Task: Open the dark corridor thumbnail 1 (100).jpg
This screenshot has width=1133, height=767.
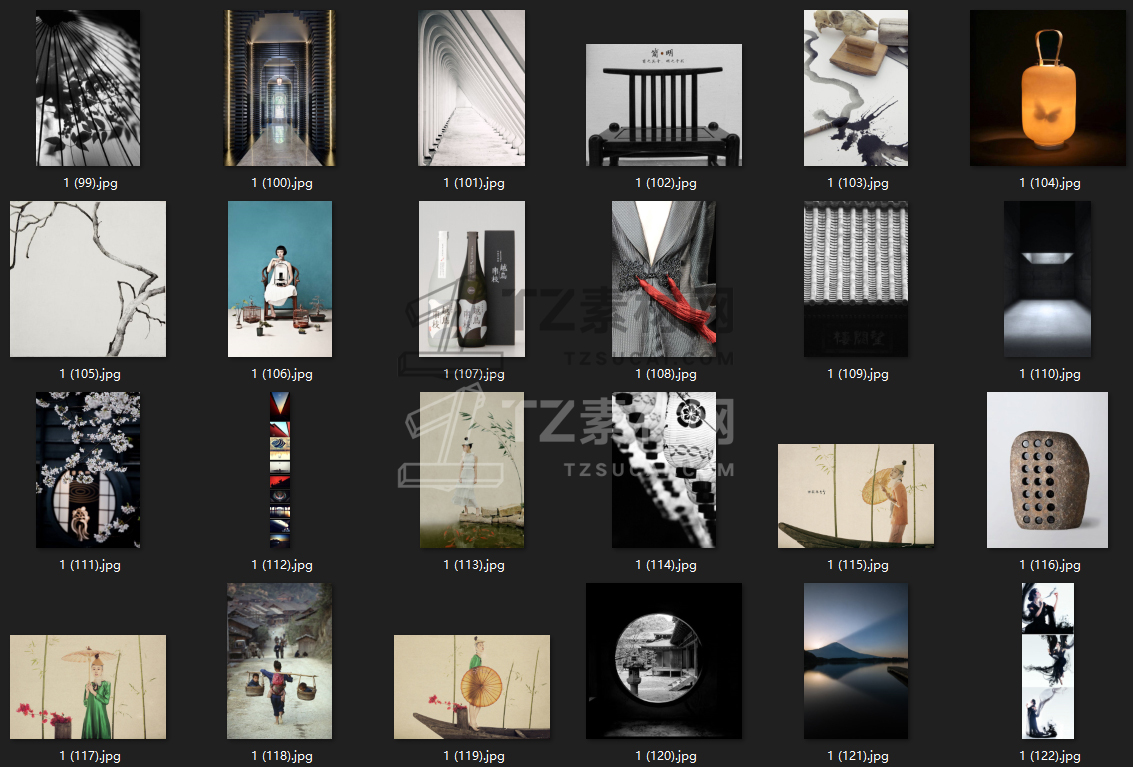Action: [x=280, y=88]
